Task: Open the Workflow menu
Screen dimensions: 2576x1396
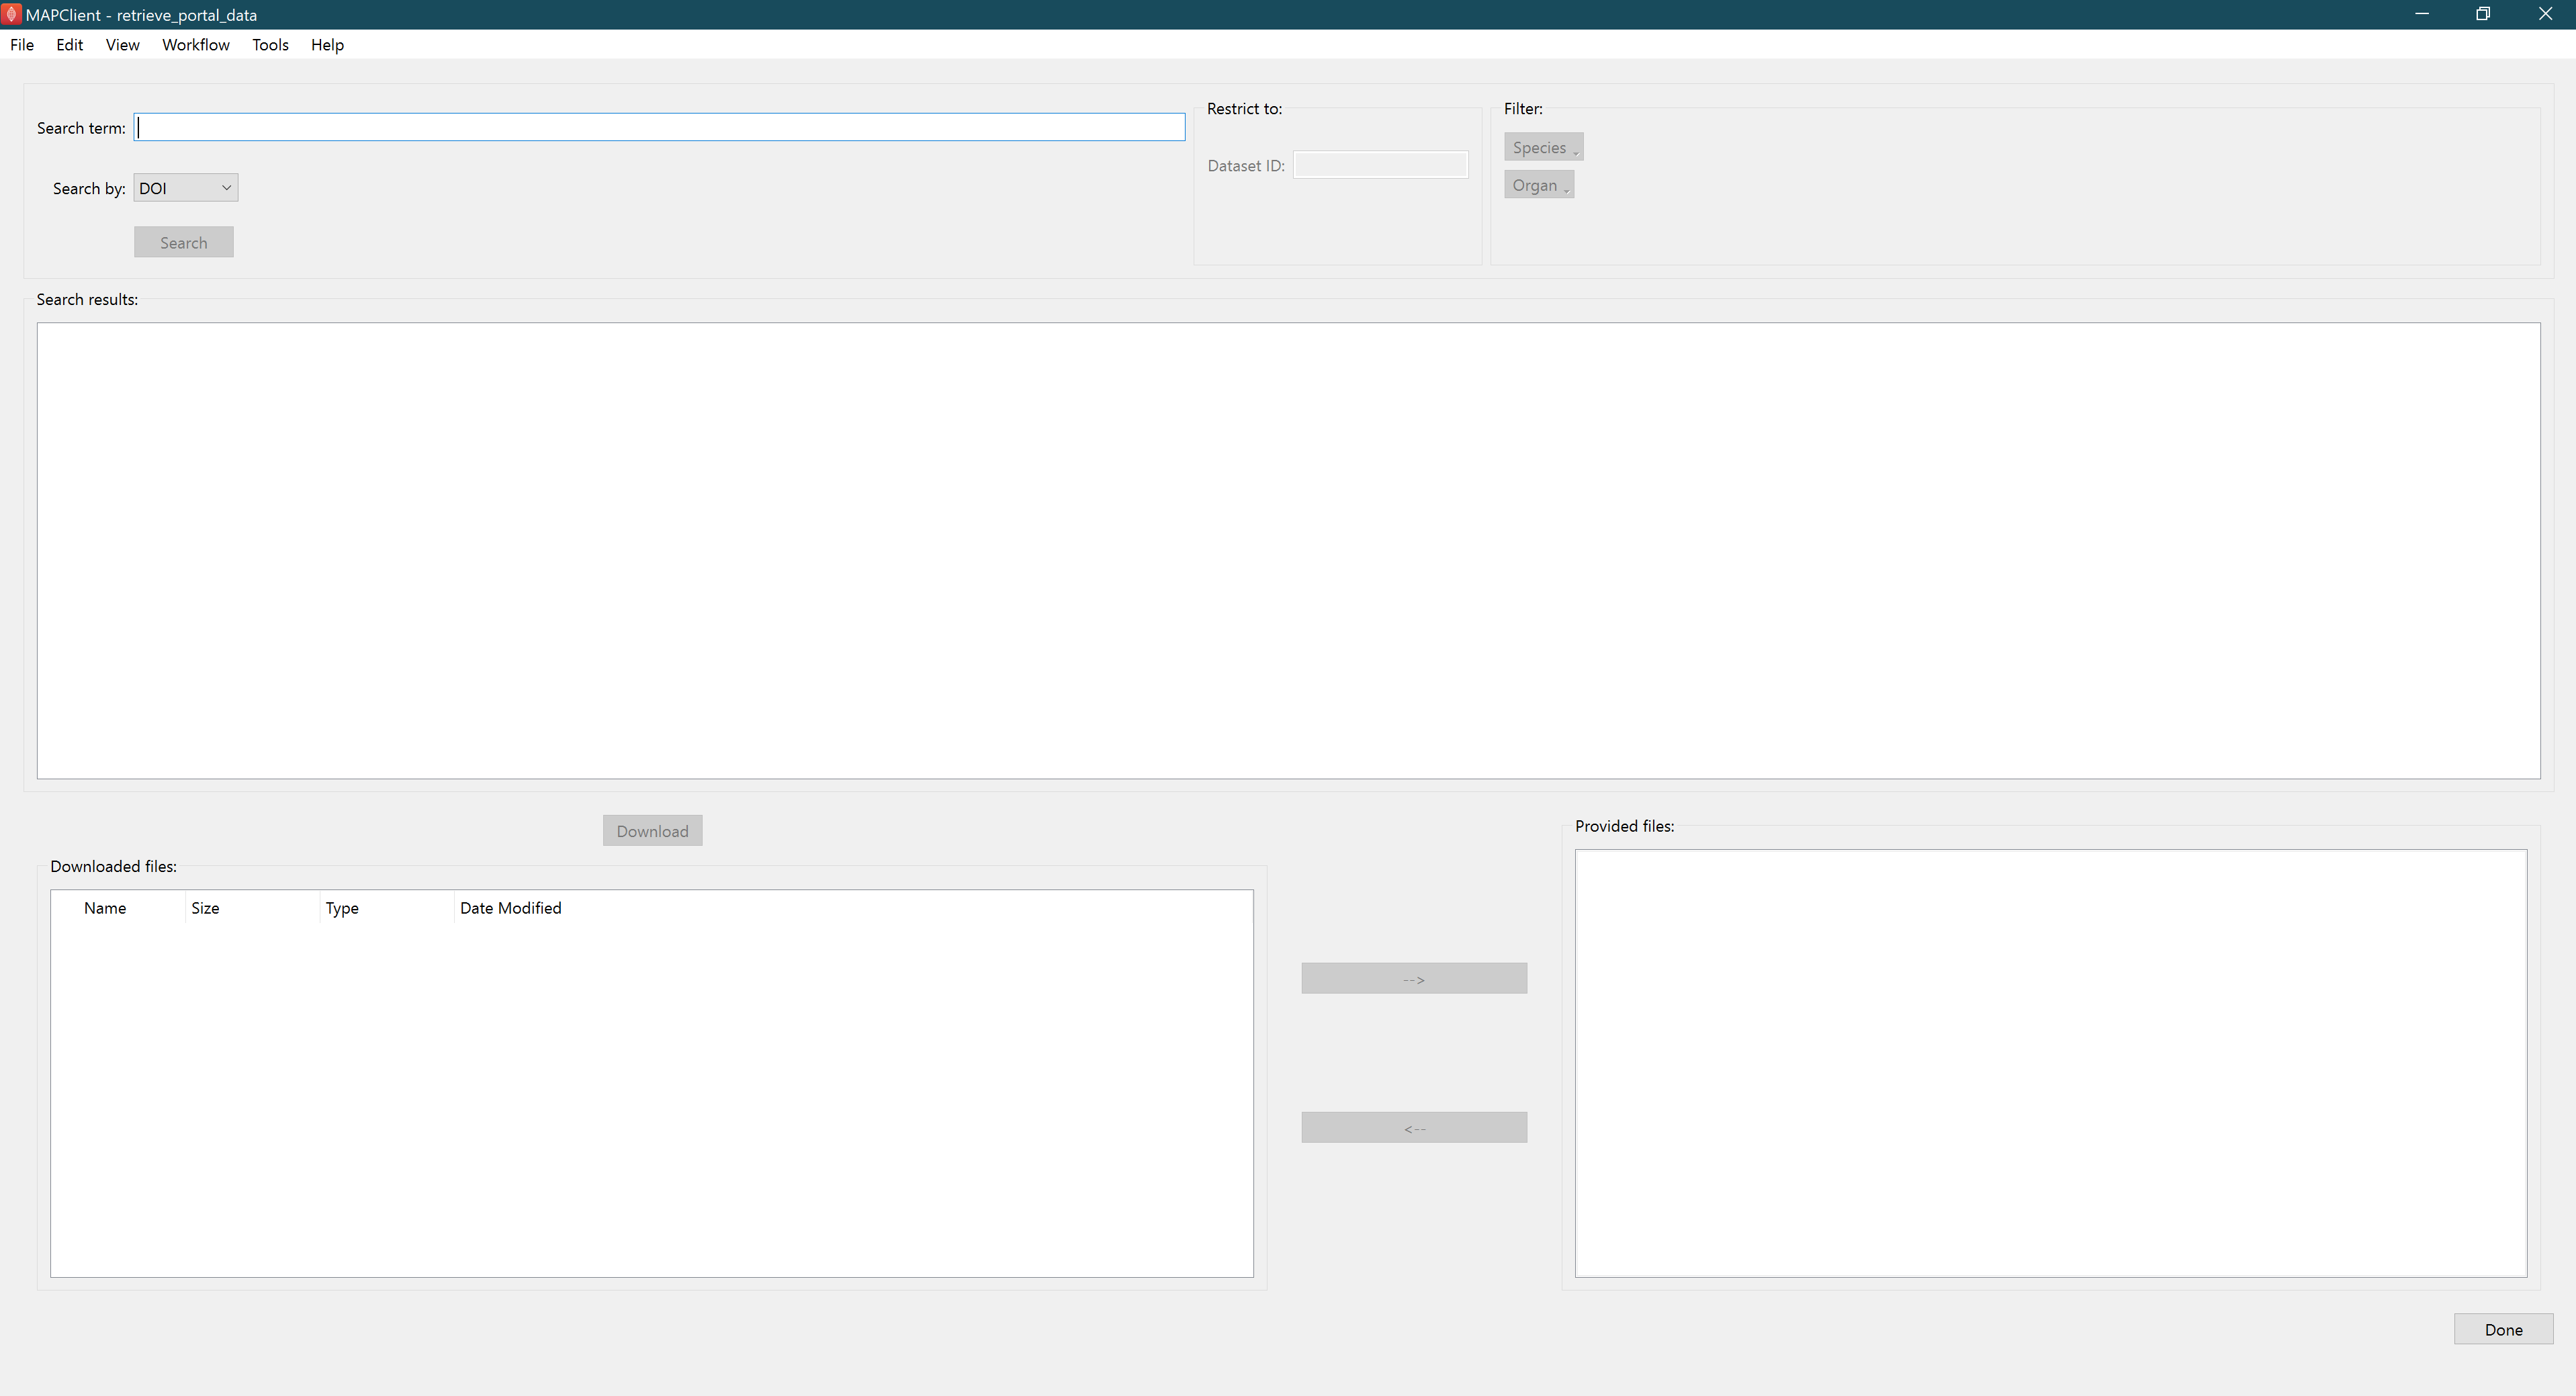Action: [x=196, y=45]
